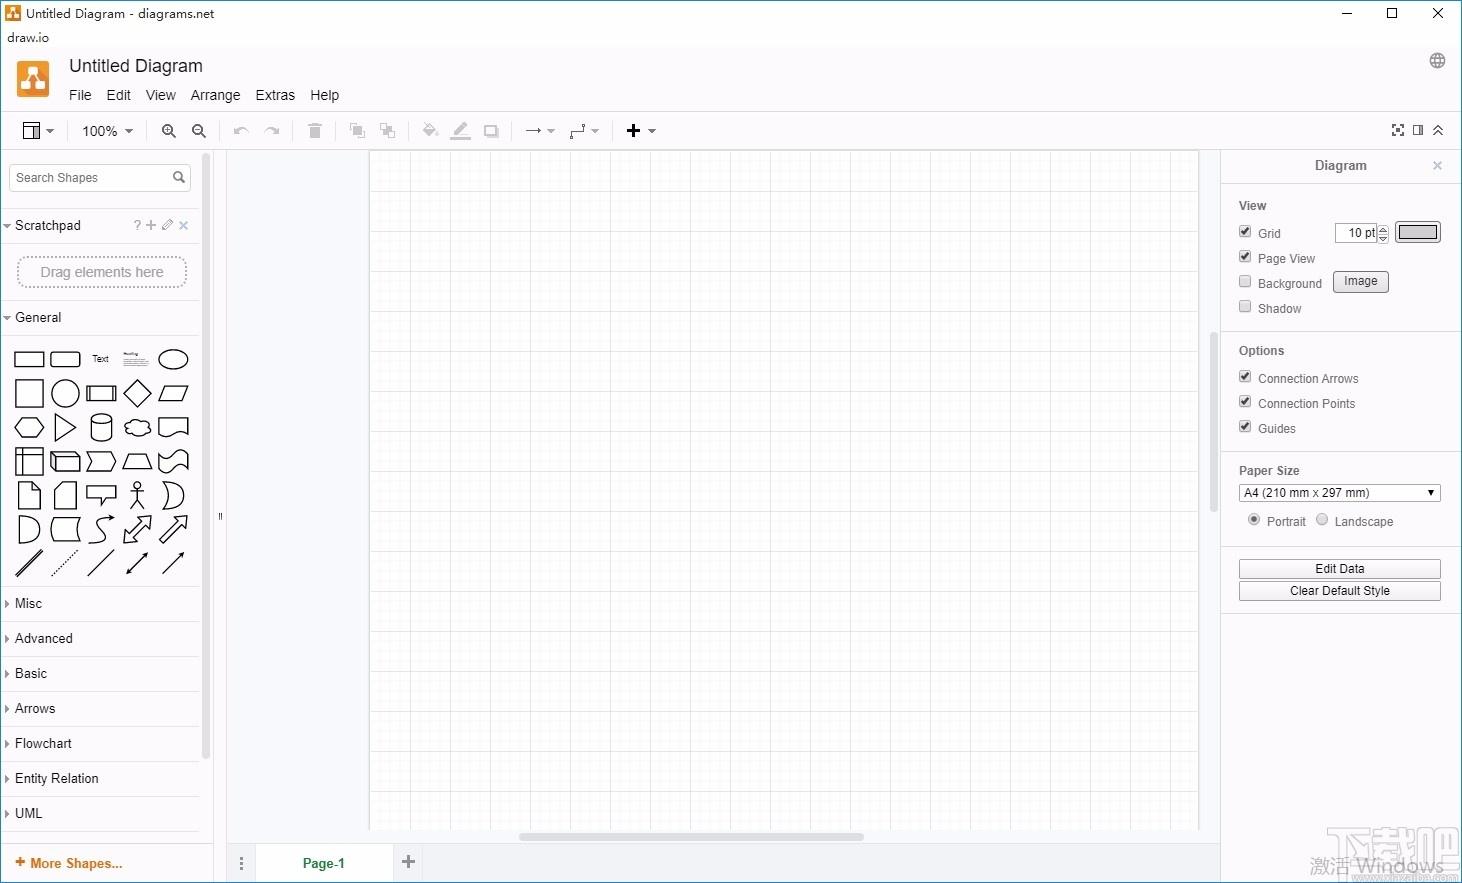This screenshot has width=1462, height=883.
Task: Open the View menu
Action: tap(161, 95)
